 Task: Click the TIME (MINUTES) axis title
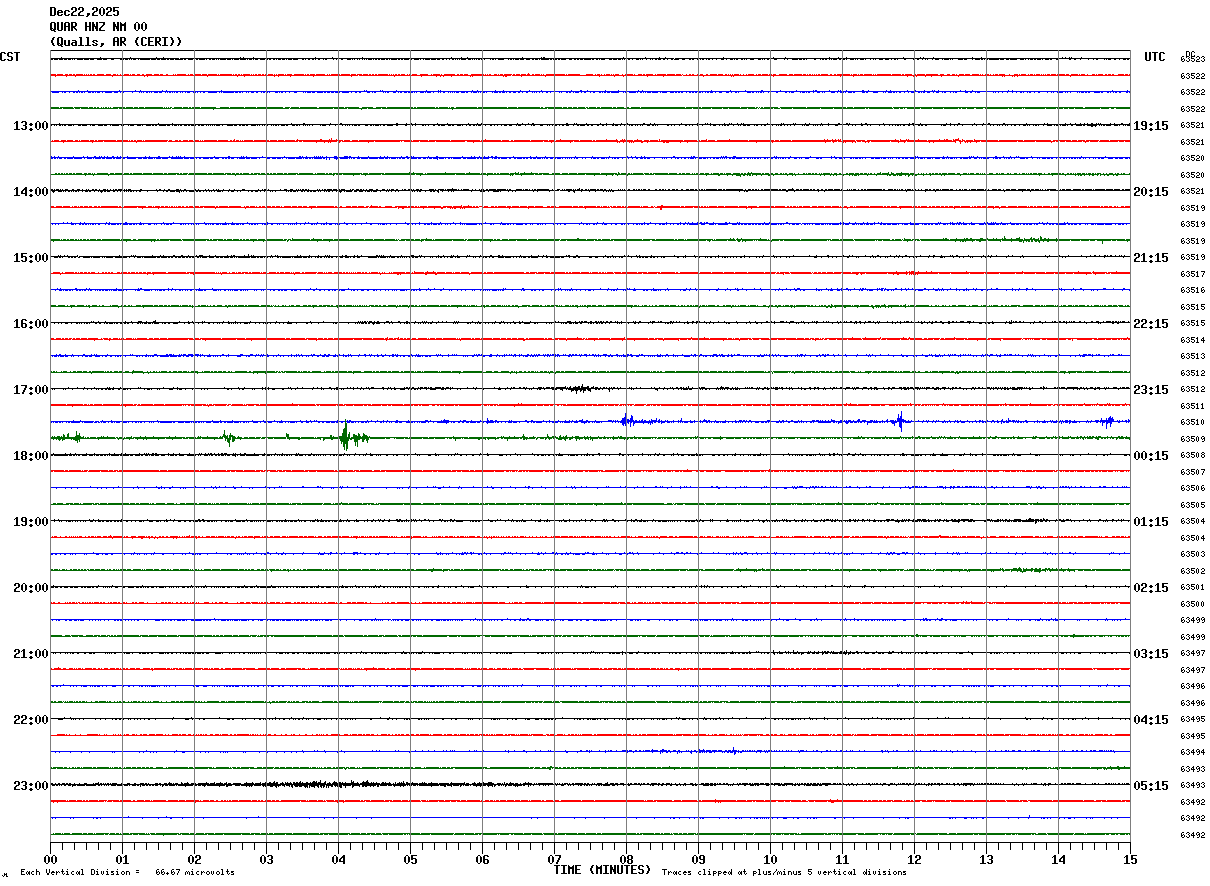[602, 870]
